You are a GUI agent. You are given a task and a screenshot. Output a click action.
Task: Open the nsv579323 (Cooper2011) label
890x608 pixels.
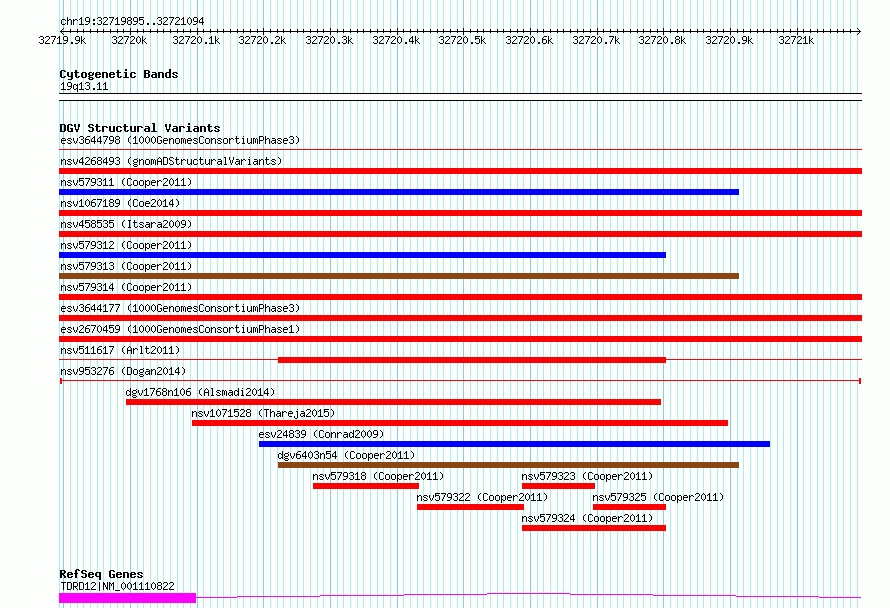(587, 476)
